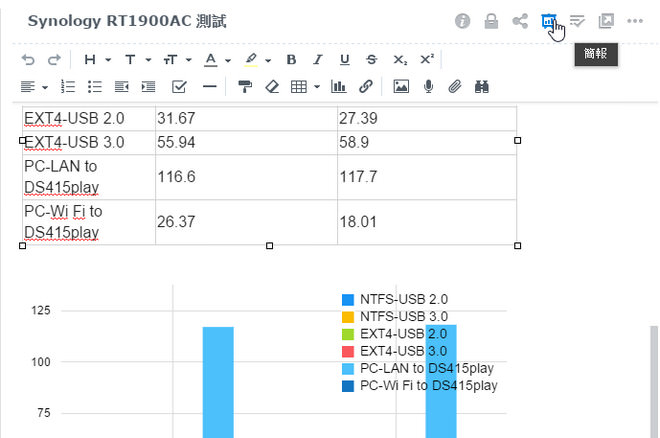This screenshot has width=660, height=438.
Task: Start presentation mode icon
Action: [x=548, y=21]
